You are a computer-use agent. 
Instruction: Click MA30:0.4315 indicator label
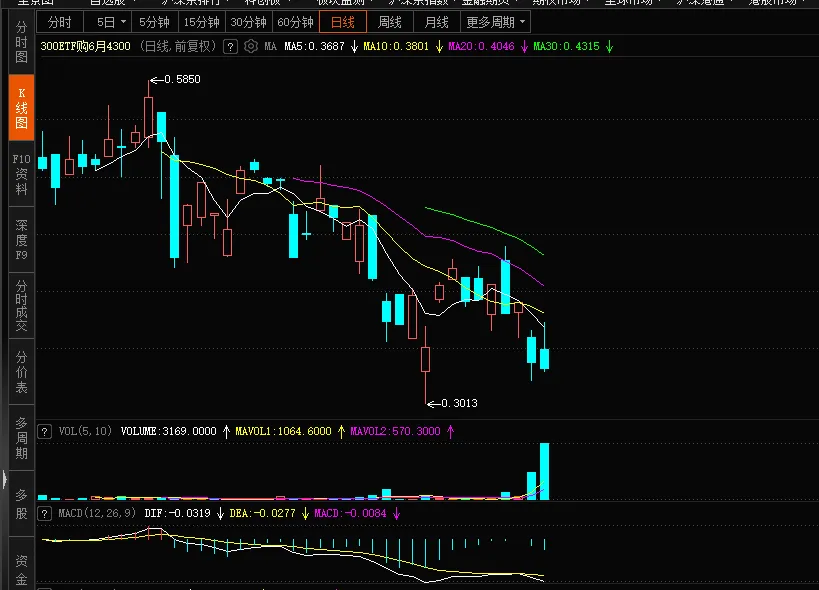point(566,46)
